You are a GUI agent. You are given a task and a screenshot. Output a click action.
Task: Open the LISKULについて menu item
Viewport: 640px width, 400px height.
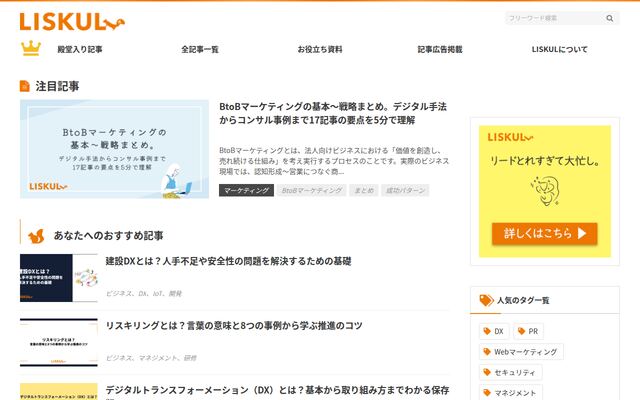560,49
